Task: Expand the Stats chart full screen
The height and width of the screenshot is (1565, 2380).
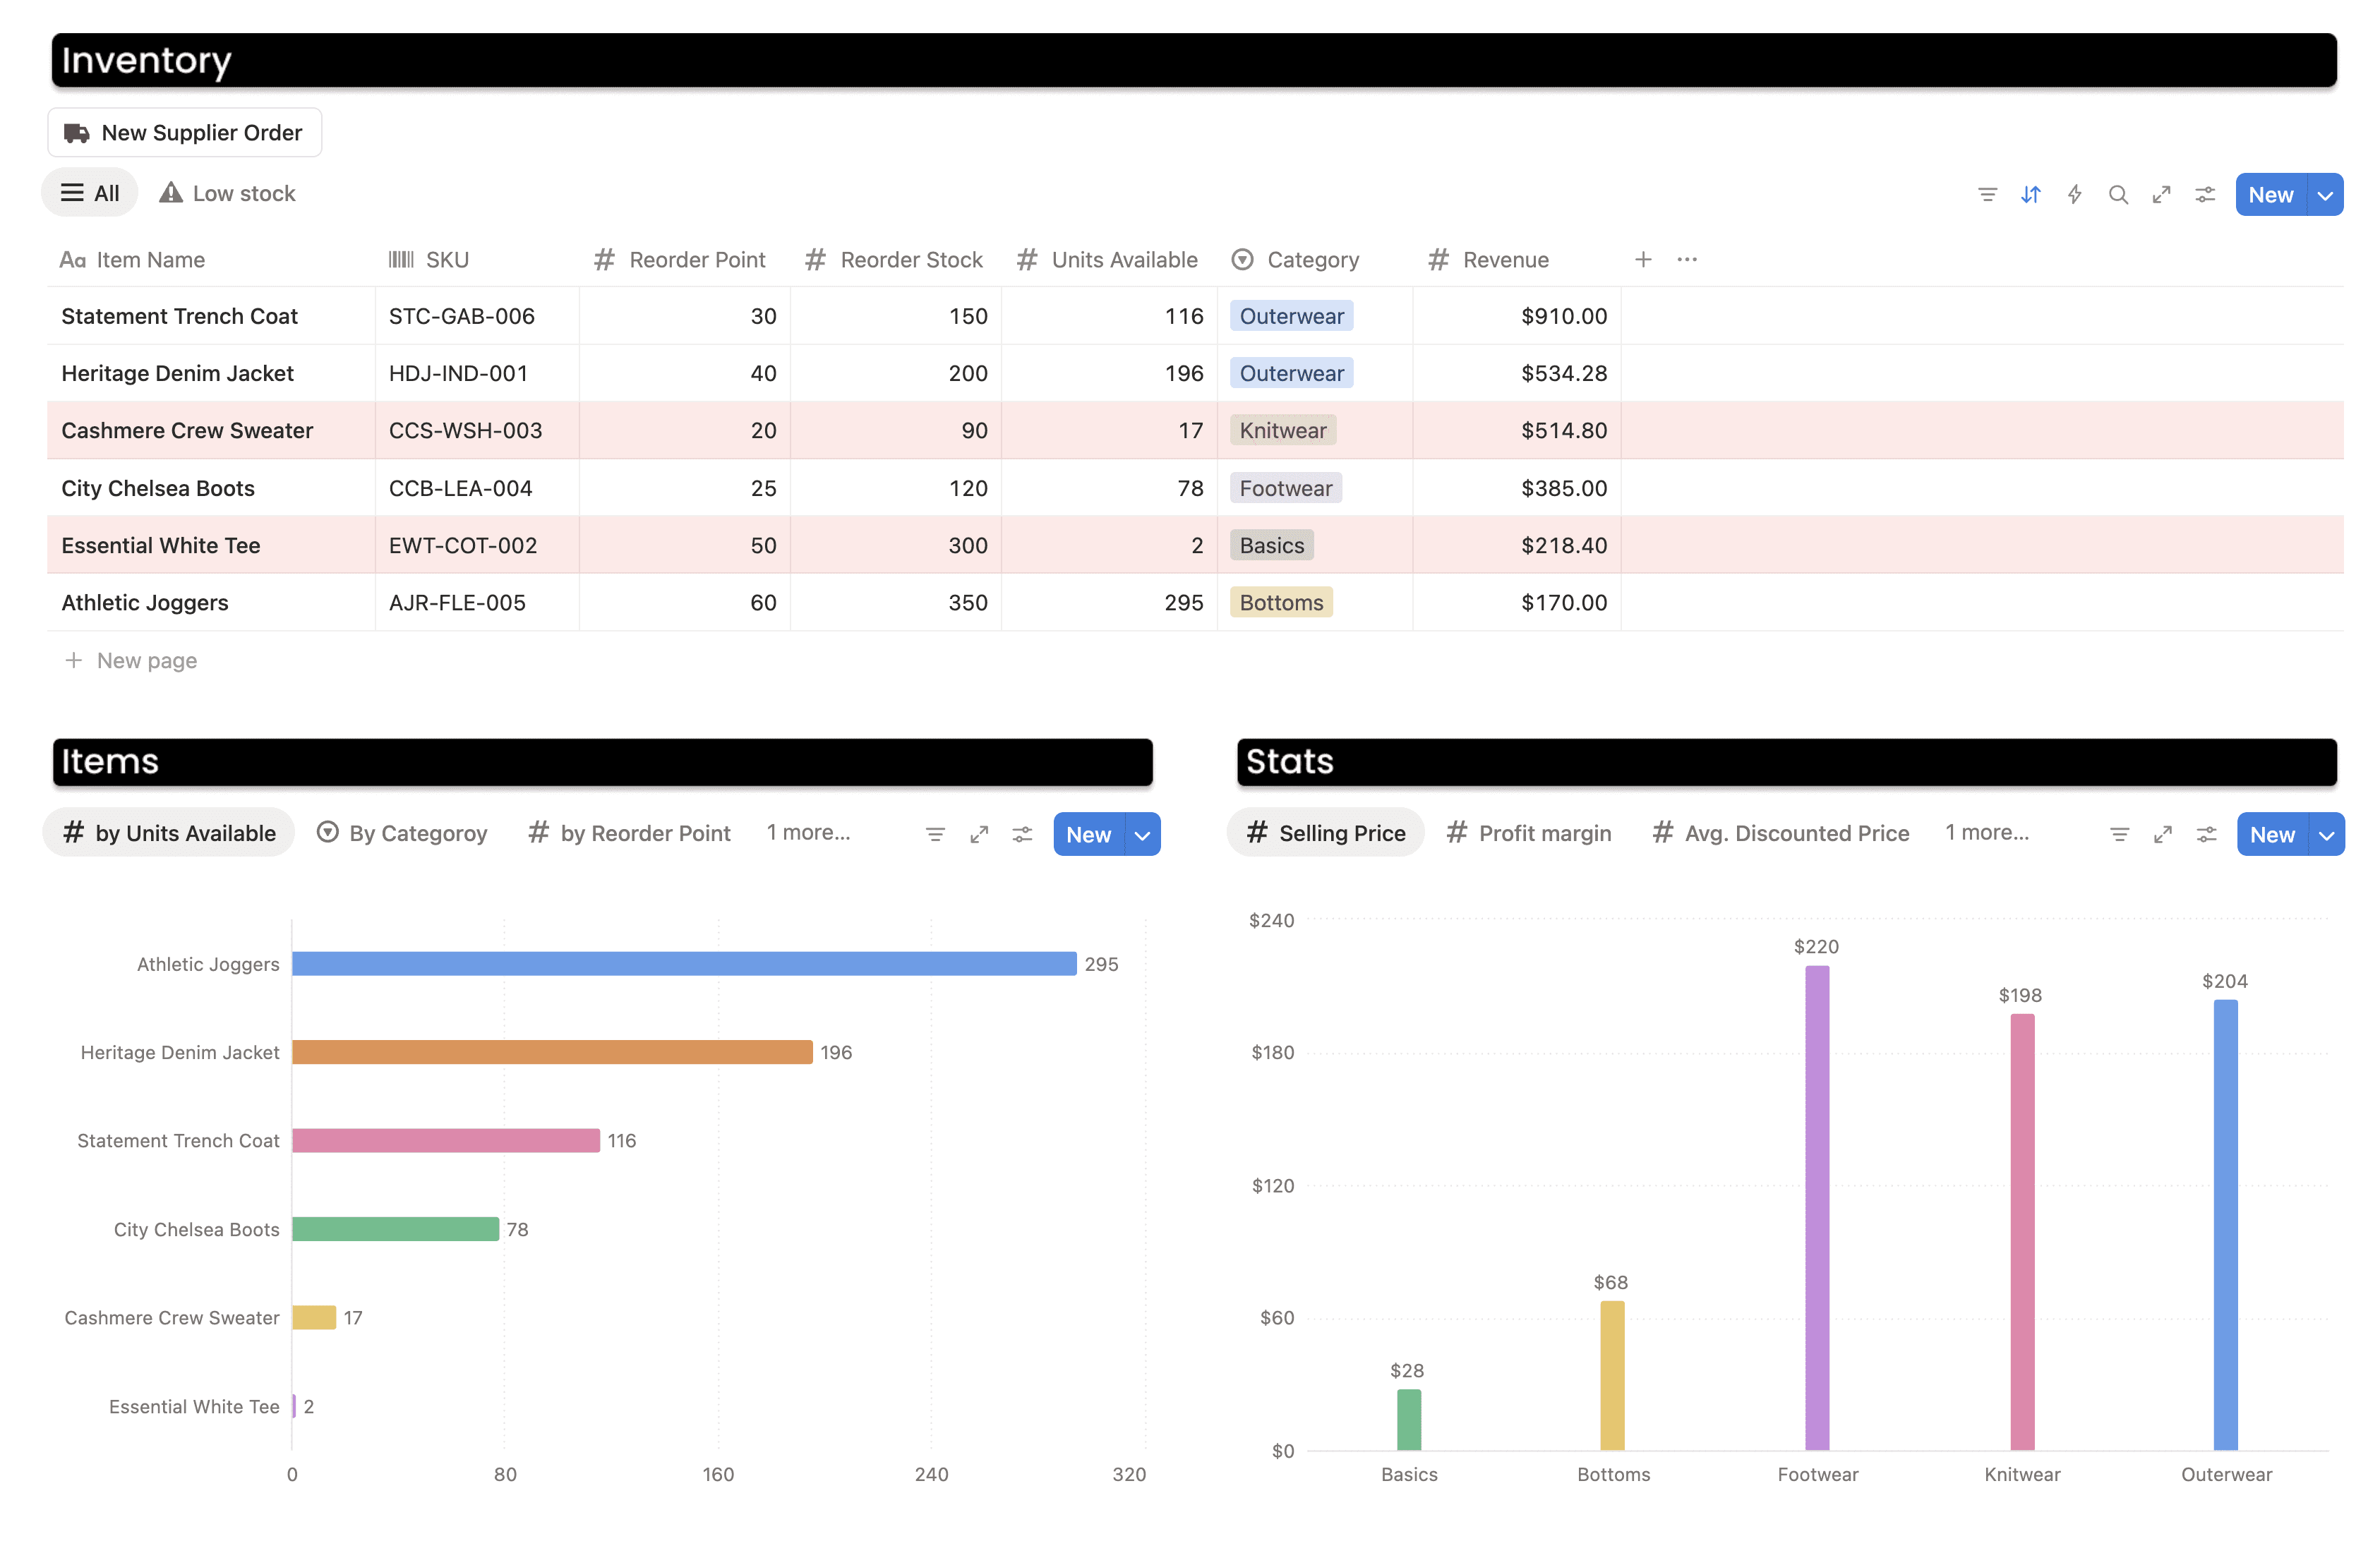Action: coord(2162,835)
